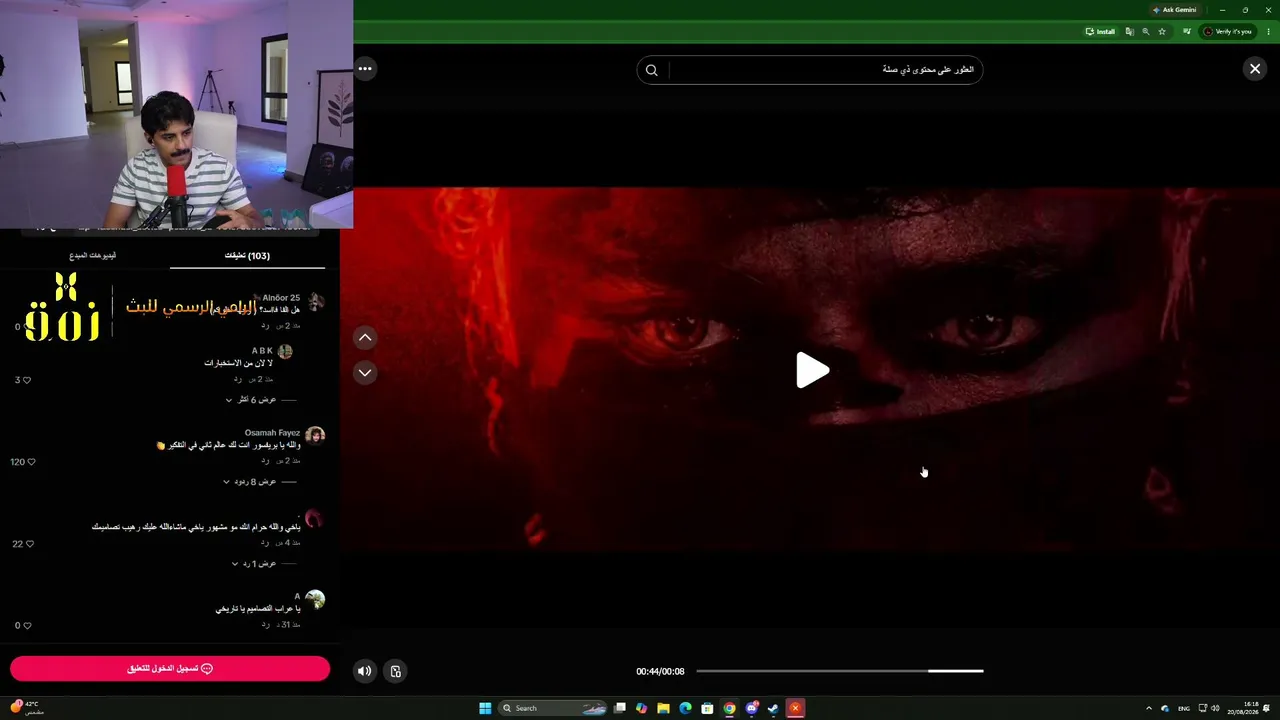Show hidden system tray icons

click(1149, 708)
